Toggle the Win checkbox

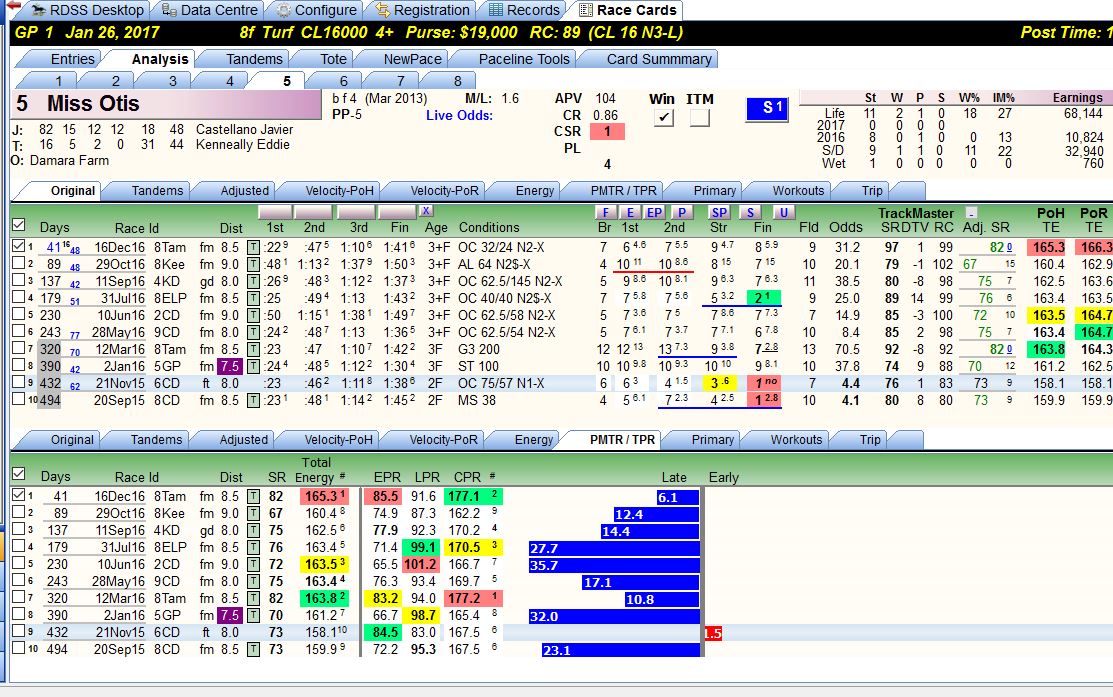tap(663, 117)
